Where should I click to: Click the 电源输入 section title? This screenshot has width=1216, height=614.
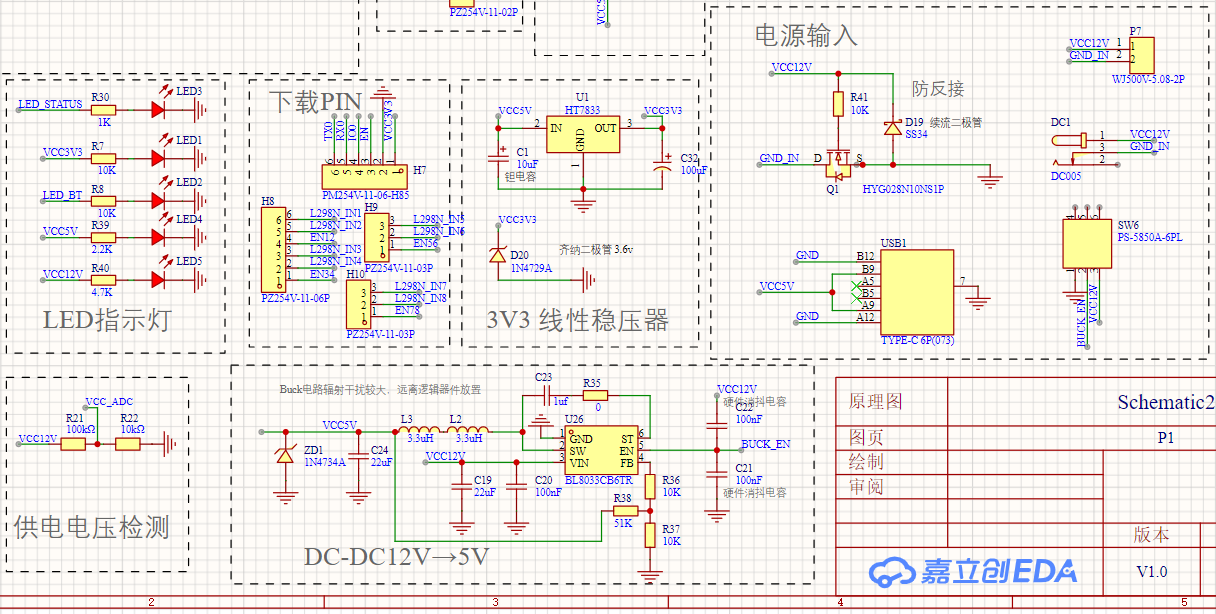point(805,36)
